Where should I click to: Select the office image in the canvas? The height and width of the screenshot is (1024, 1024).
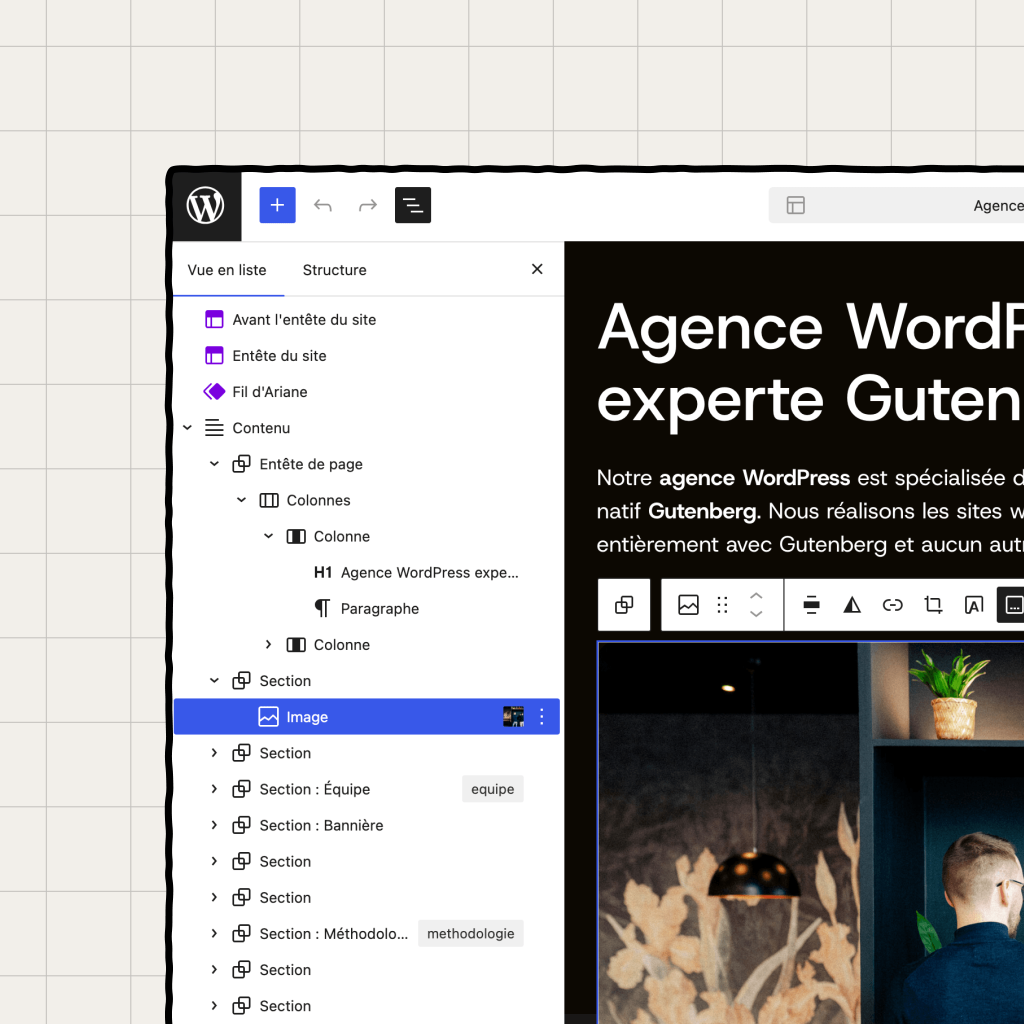811,833
